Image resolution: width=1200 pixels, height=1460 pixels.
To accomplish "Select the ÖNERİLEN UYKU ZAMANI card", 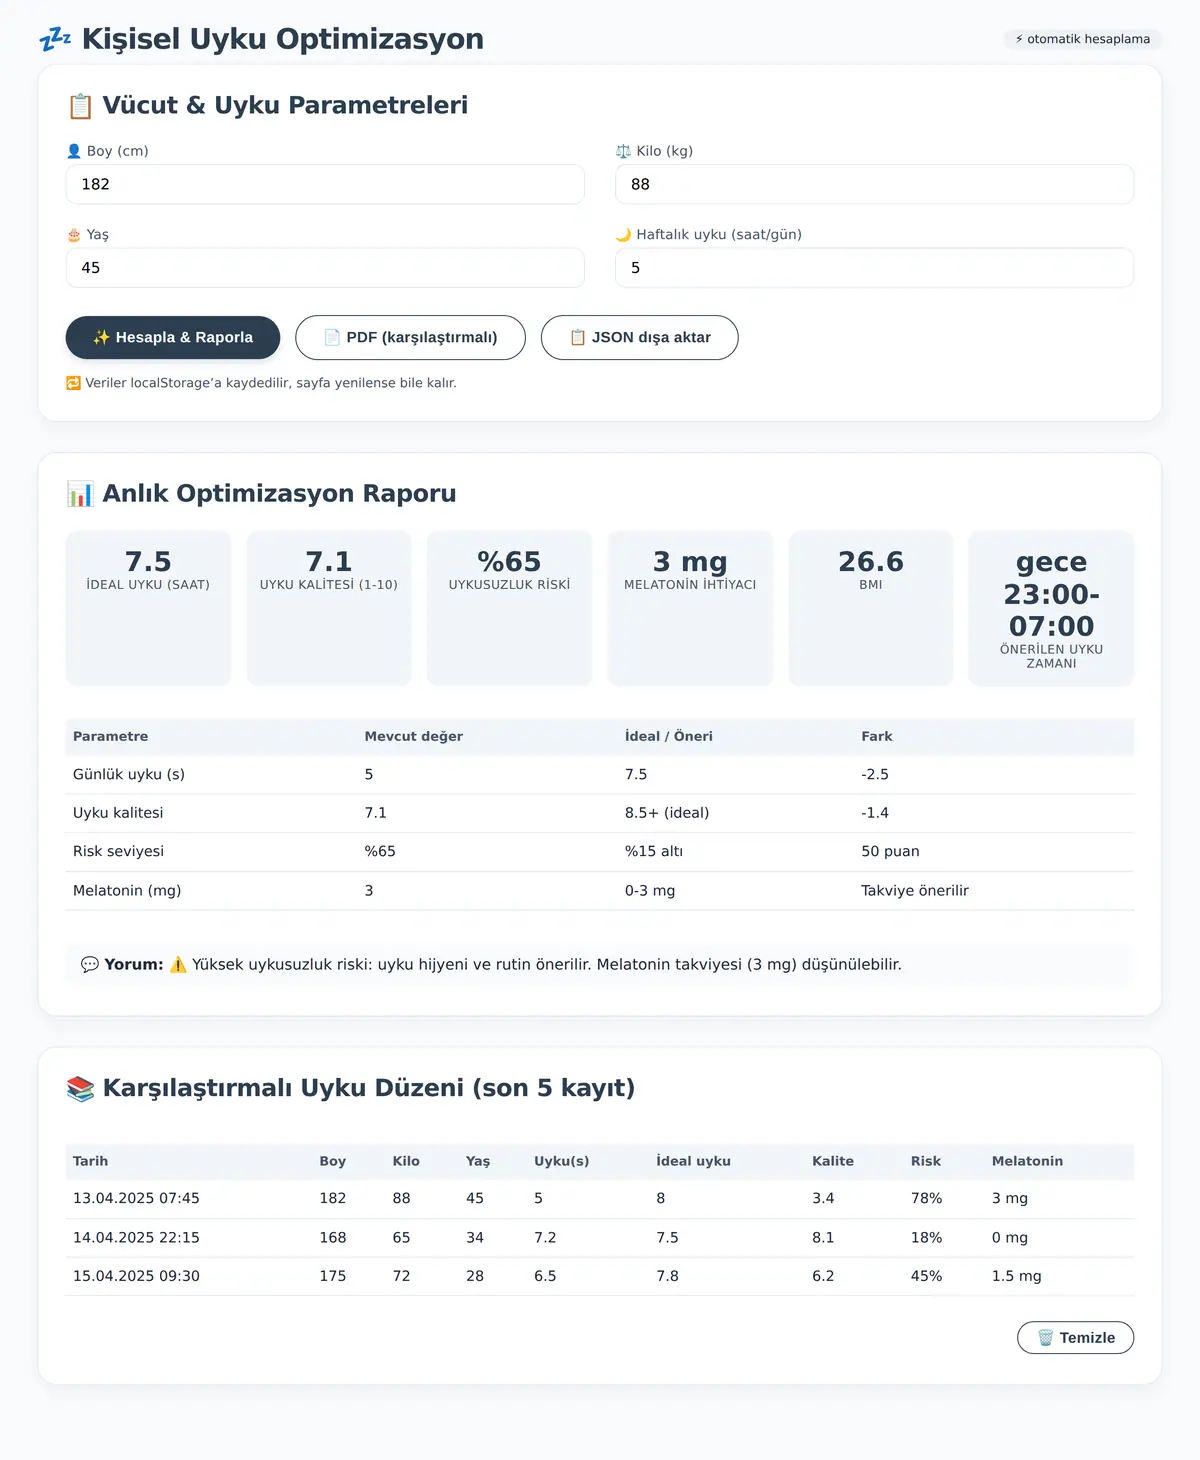I will coord(1051,608).
